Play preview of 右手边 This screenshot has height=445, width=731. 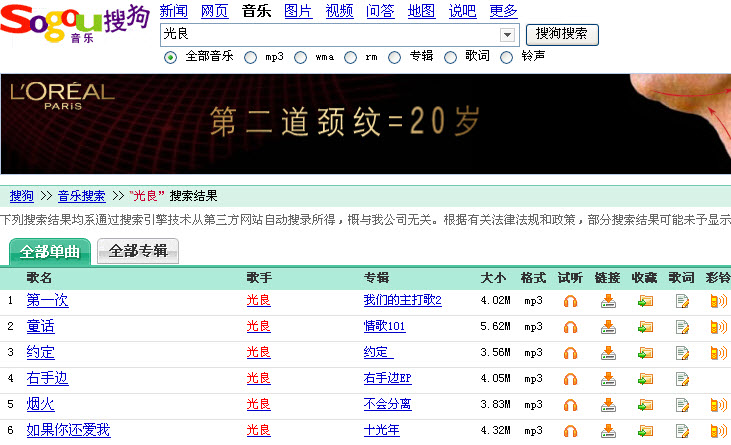(570, 380)
